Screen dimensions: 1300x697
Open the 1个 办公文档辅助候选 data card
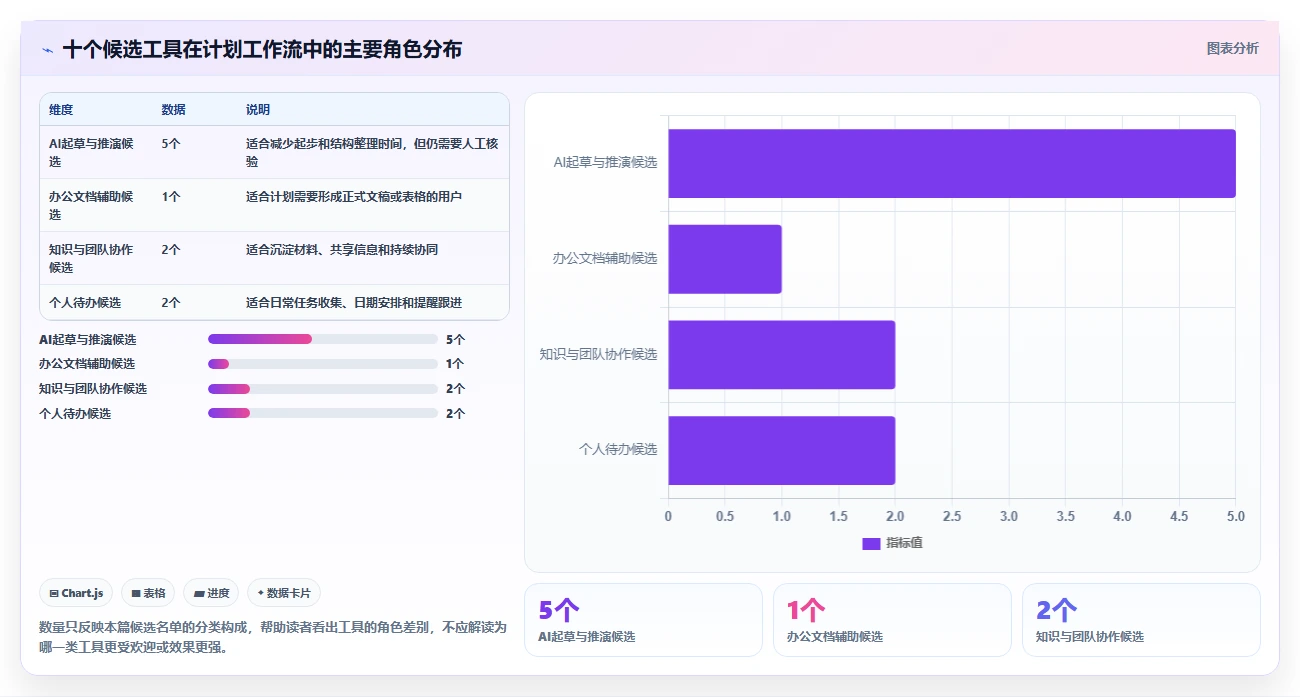pyautogui.click(x=892, y=620)
